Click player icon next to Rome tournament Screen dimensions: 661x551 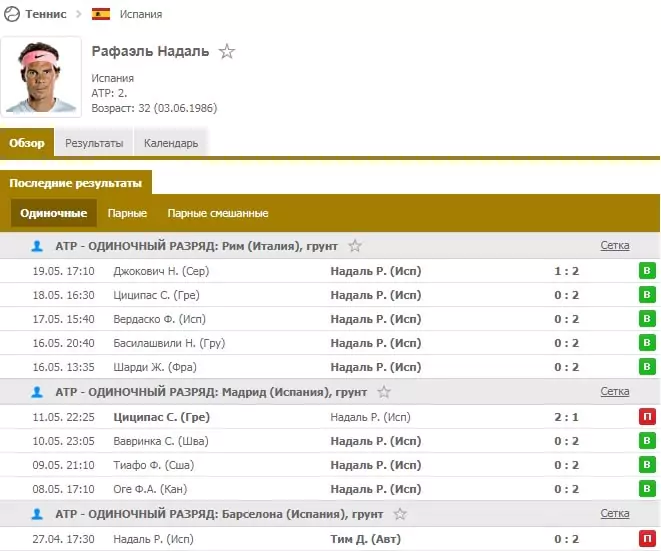(37, 246)
